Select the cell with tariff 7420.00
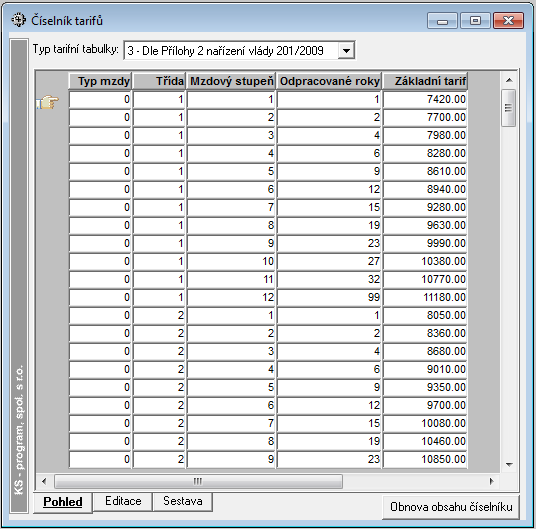Viewport: 536px width, 529px height. 425,99
